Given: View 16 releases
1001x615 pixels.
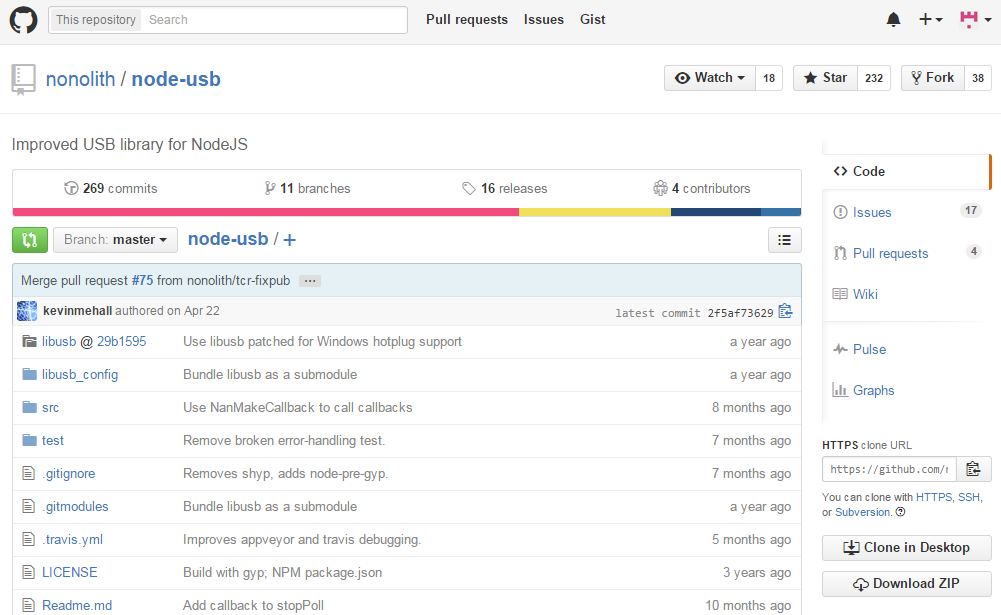Looking at the screenshot, I should coord(504,188).
